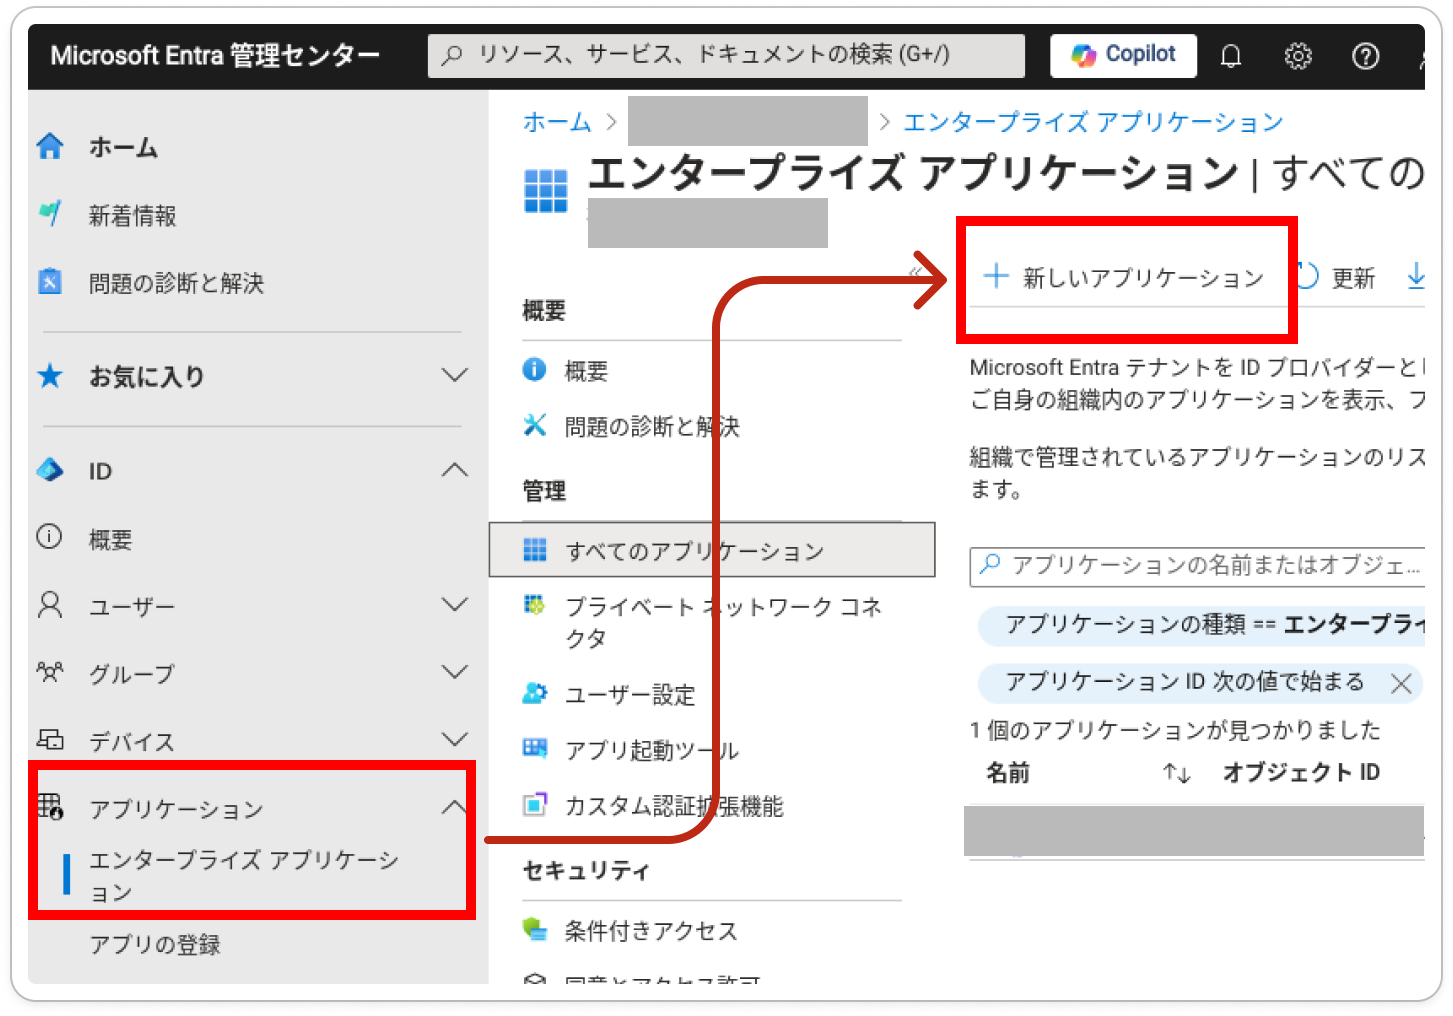Screen dimensions: 1453x1016
Task: Click the デバイス icon in sidebar
Action: [50, 740]
